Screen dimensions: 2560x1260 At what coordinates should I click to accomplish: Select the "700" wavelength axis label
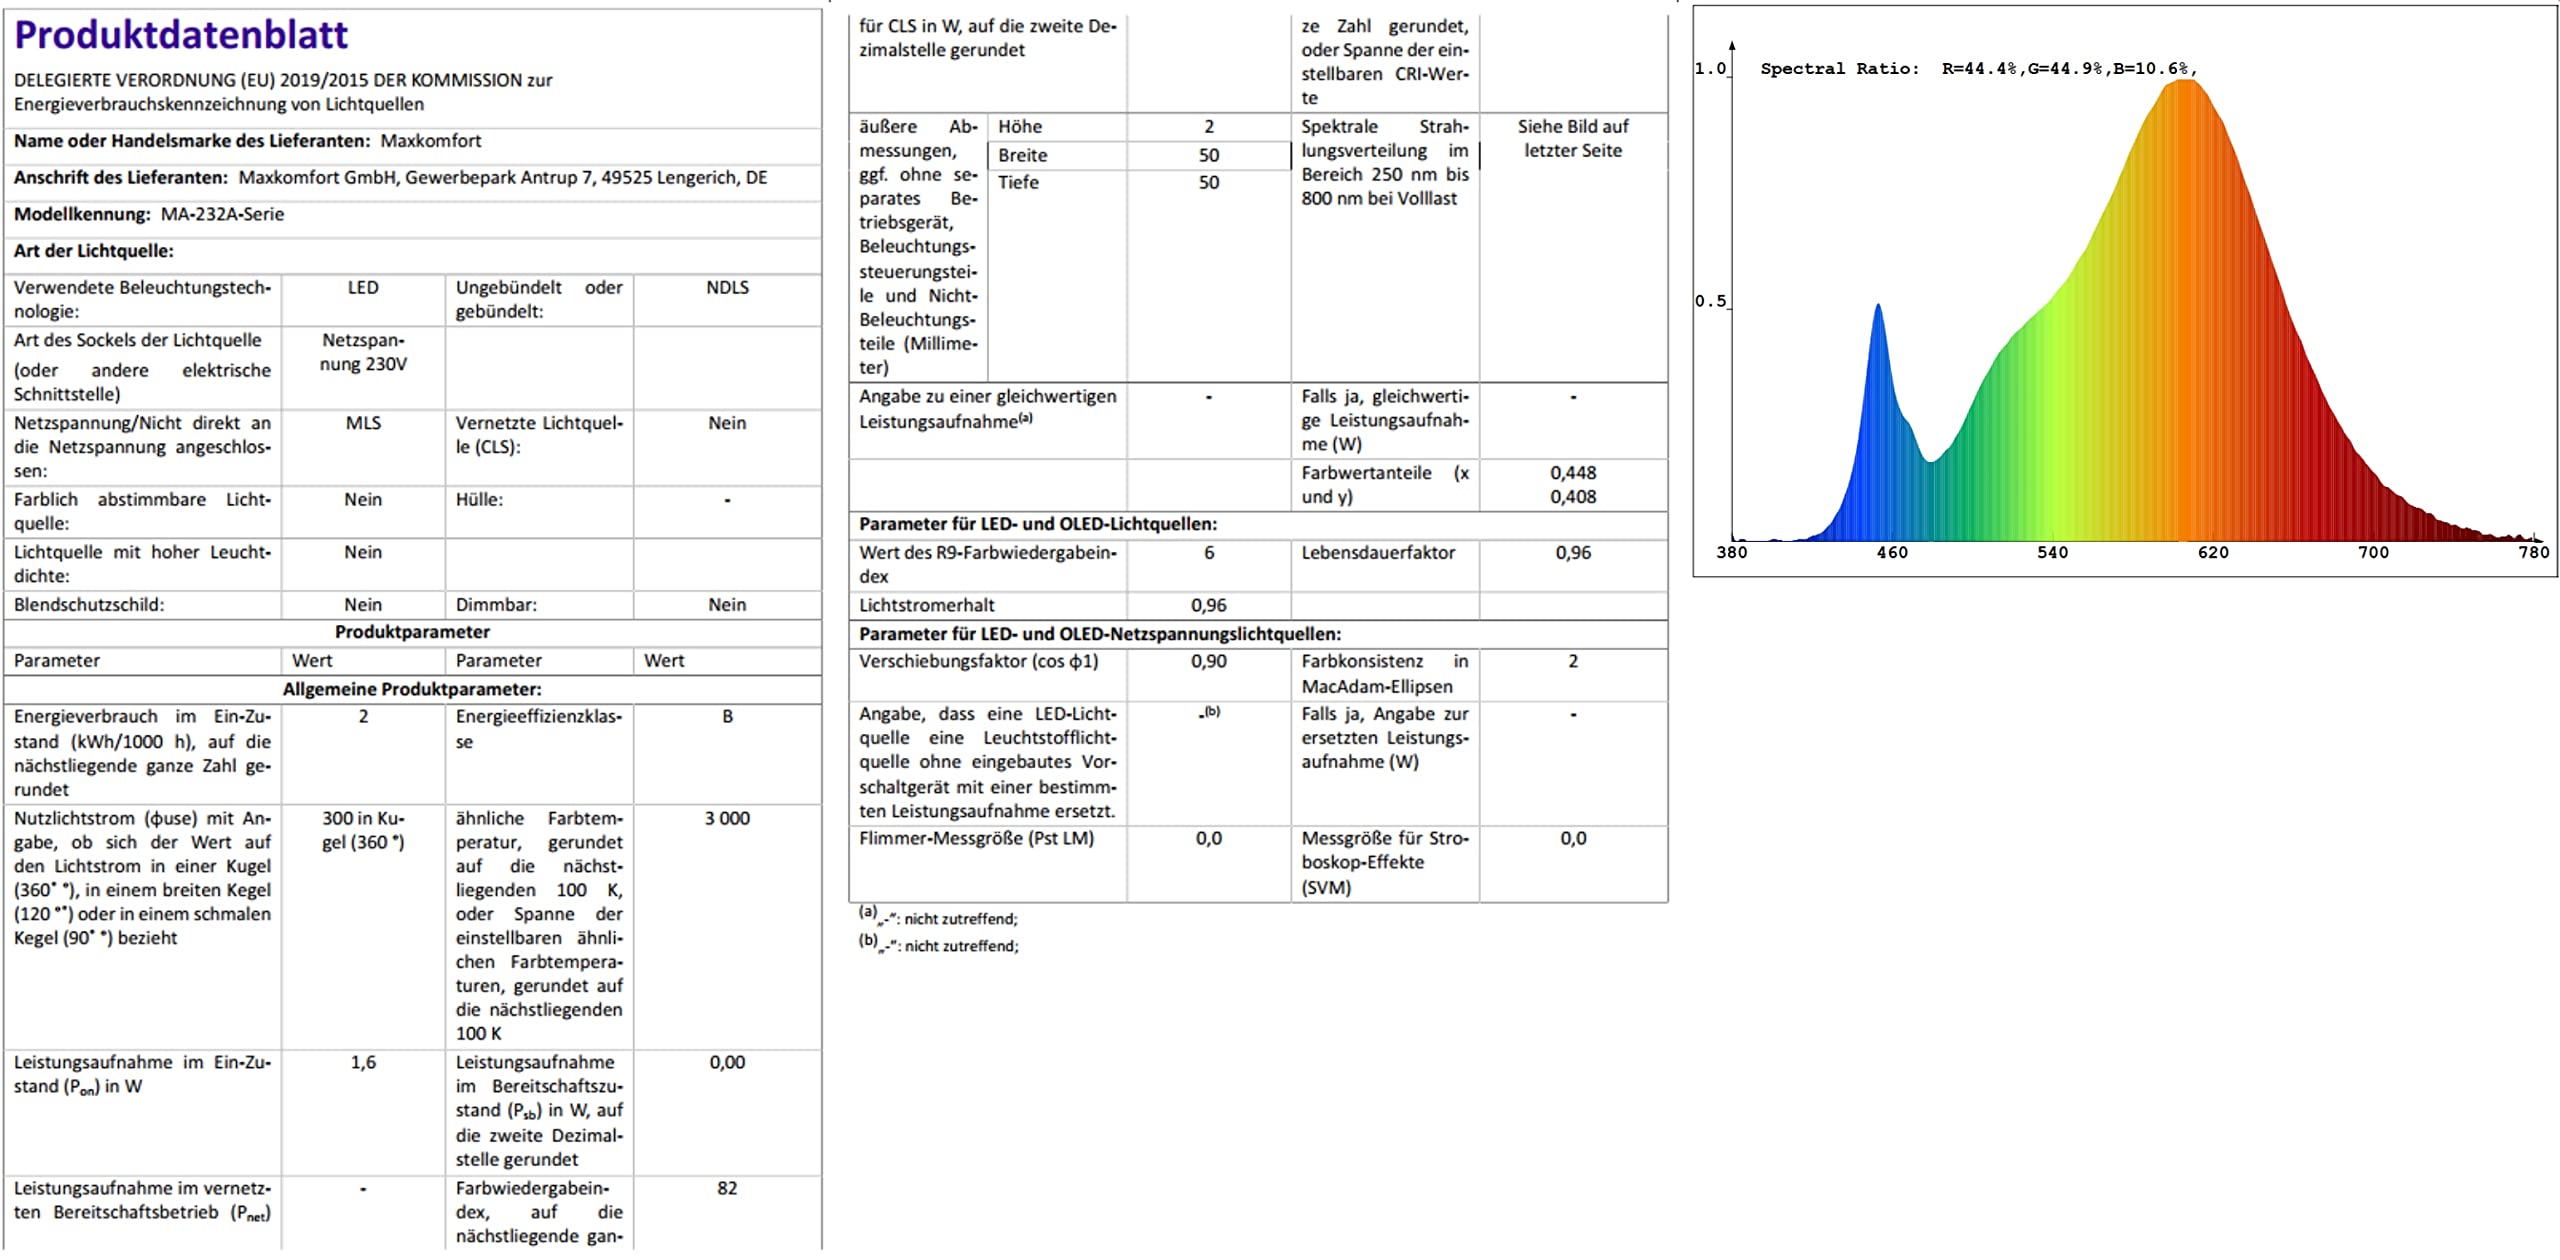point(2373,553)
